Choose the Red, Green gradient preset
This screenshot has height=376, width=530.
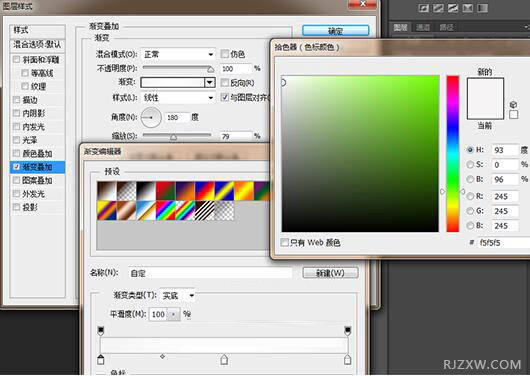coord(165,191)
